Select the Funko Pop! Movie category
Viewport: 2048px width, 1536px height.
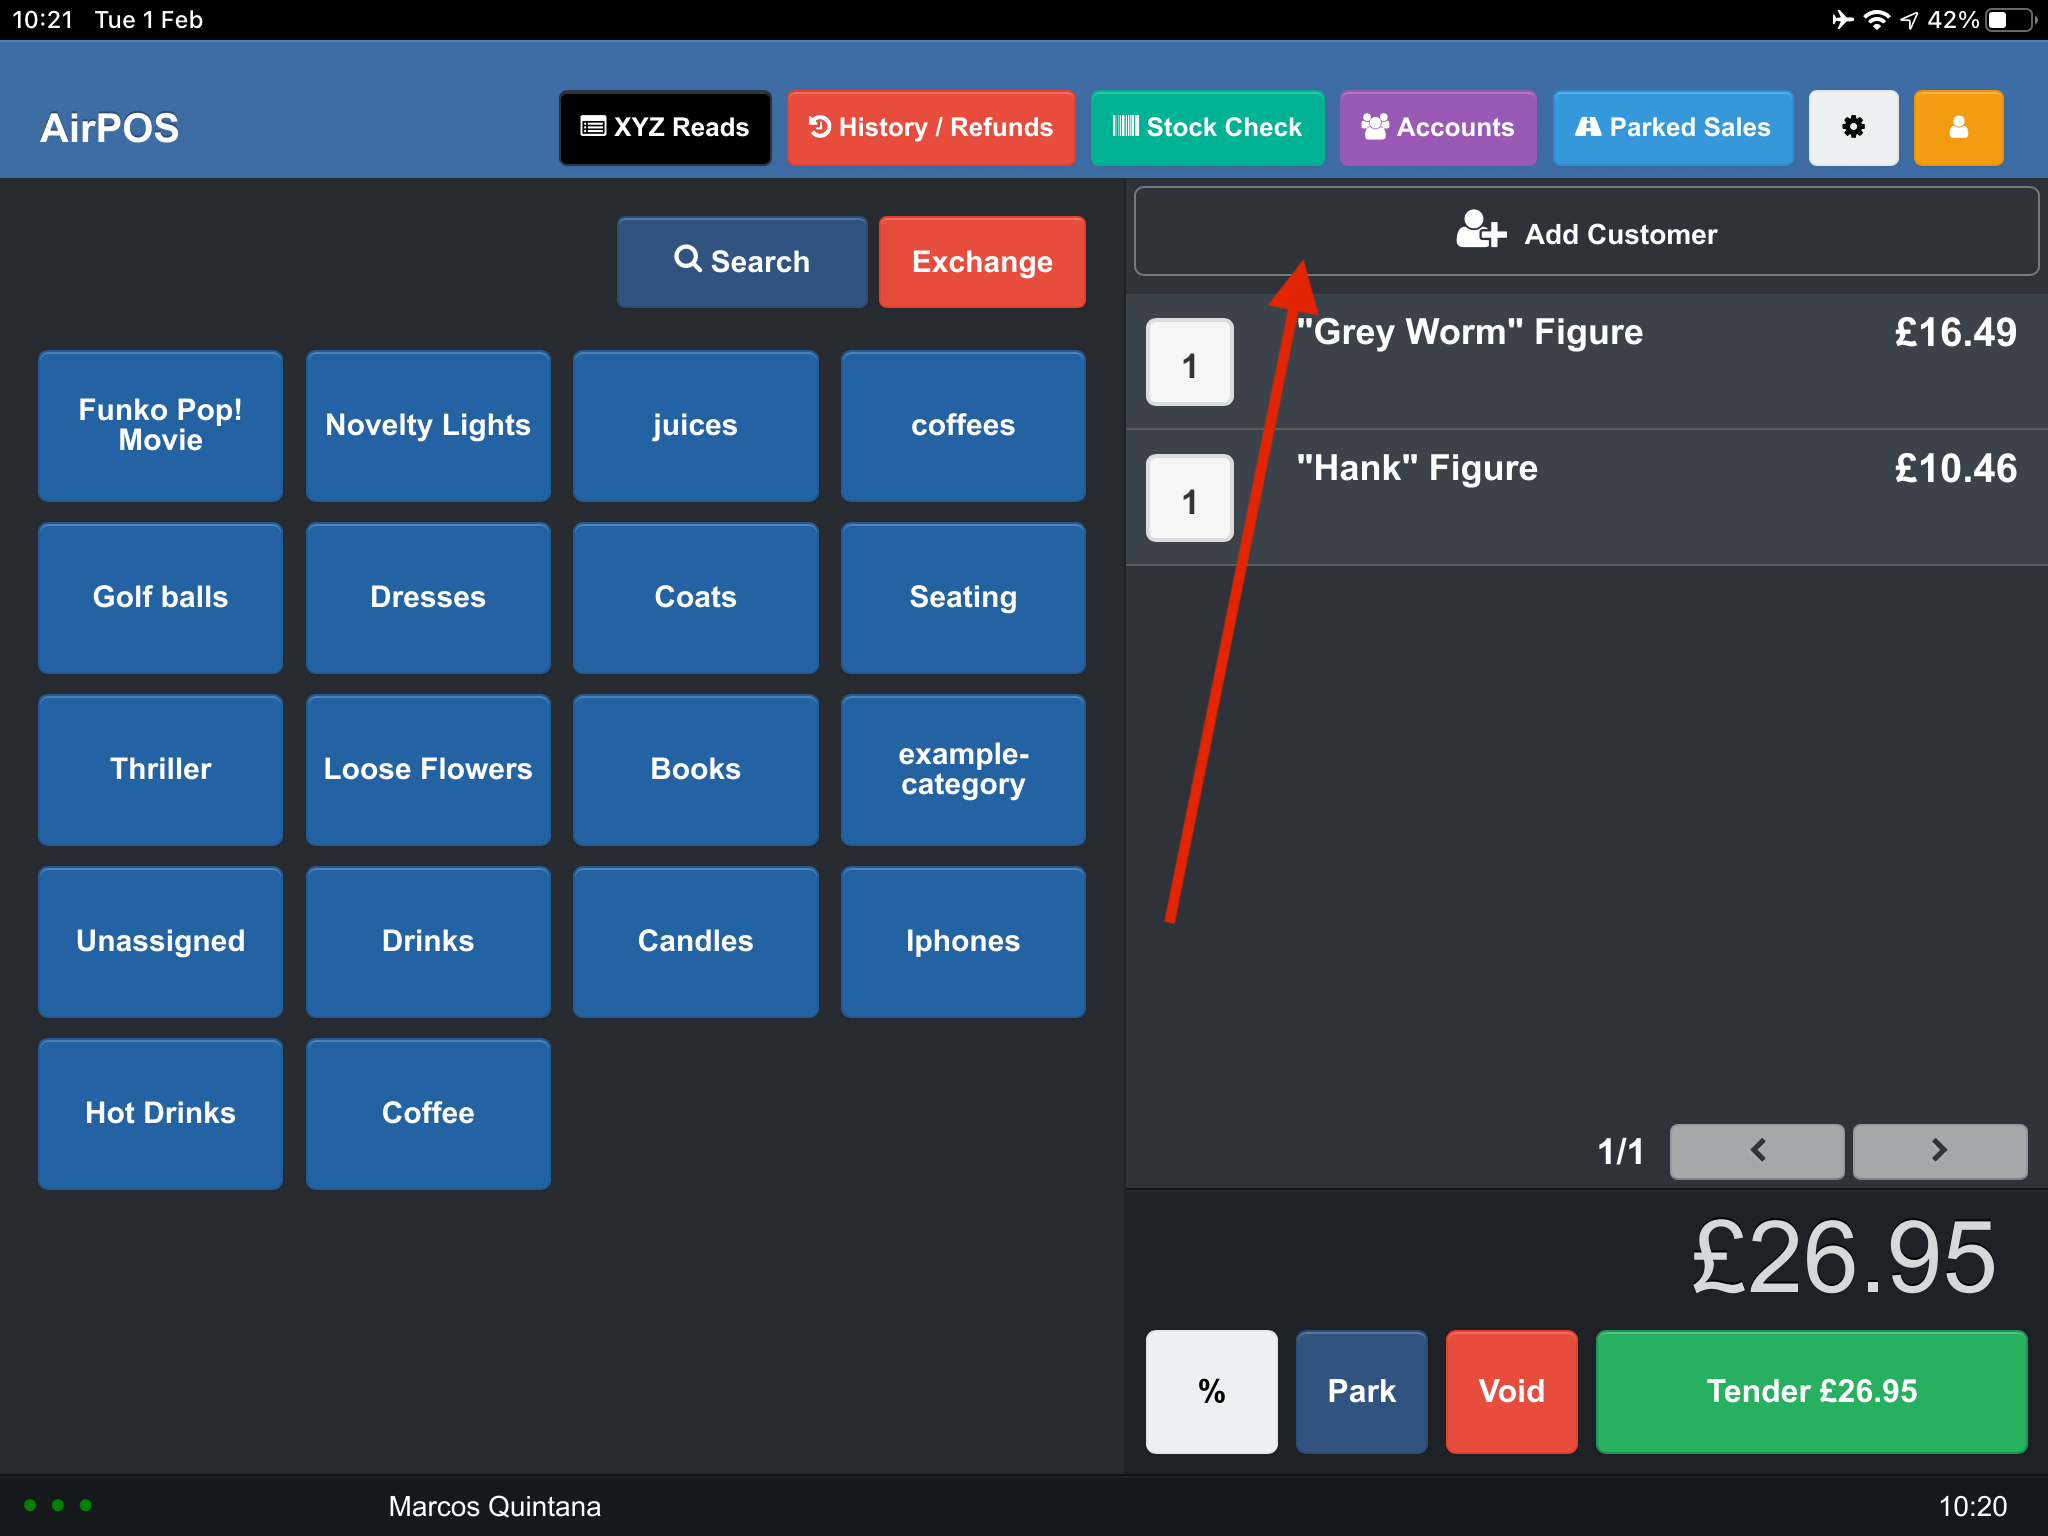pyautogui.click(x=160, y=425)
